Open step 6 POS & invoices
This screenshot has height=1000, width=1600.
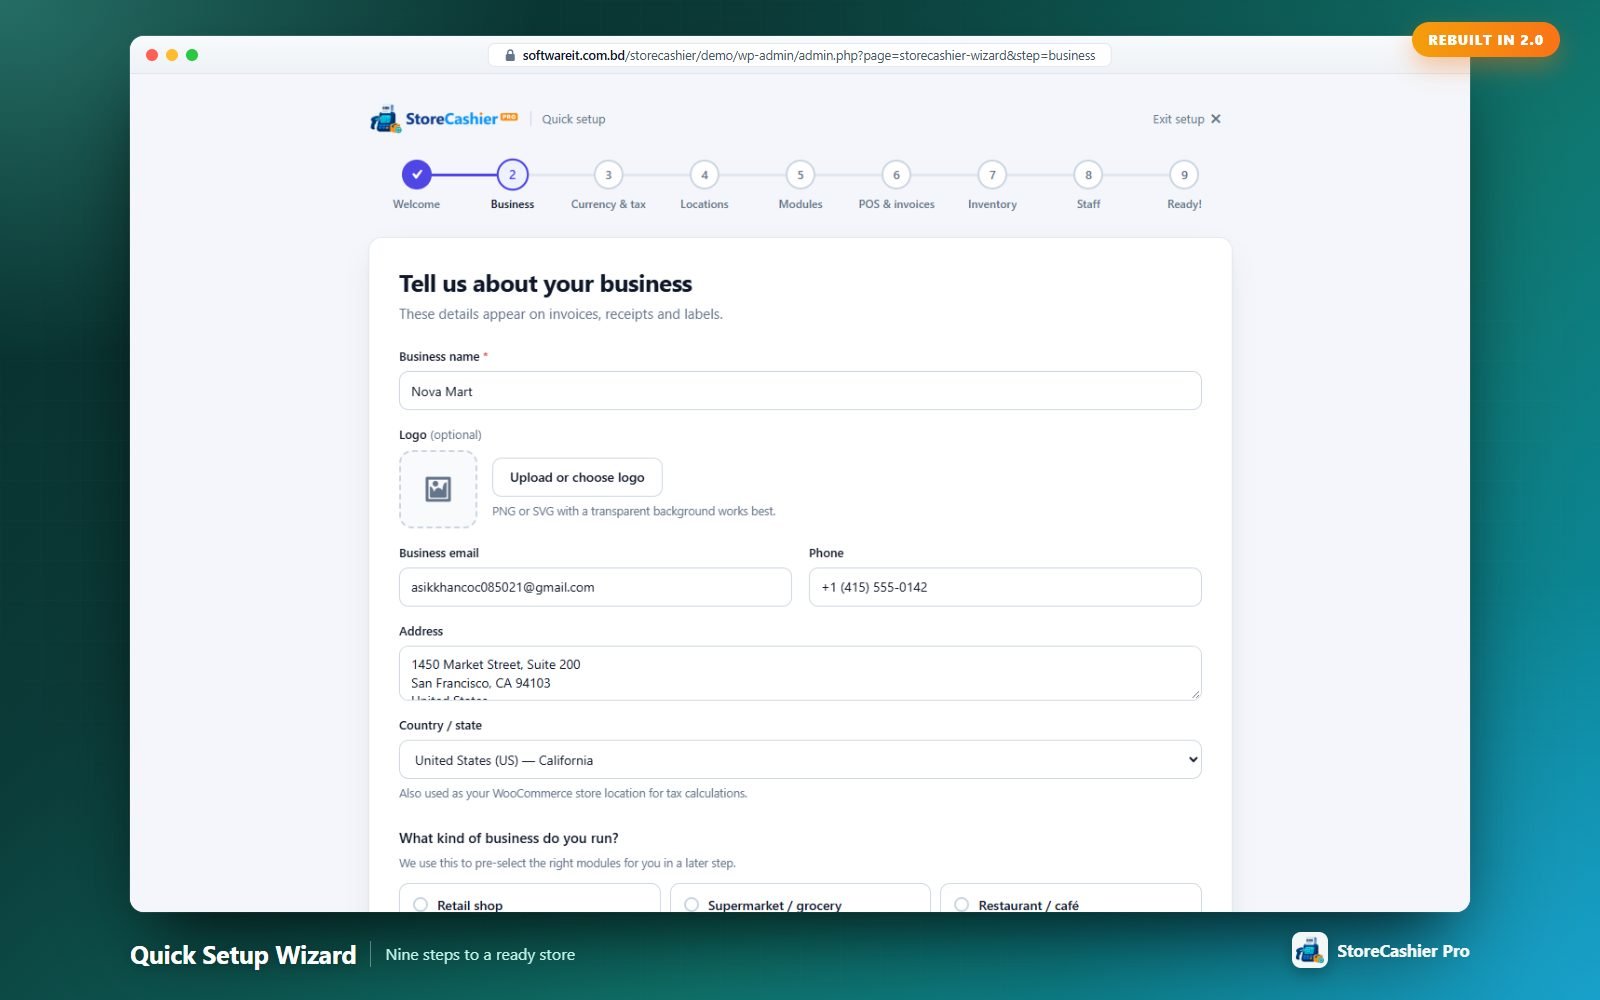[896, 175]
